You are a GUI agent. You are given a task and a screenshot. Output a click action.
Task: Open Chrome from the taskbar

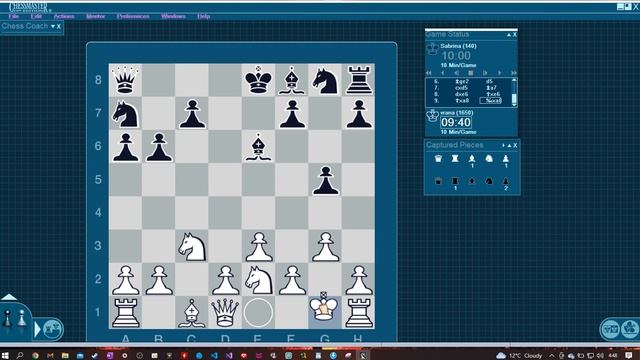[x=35, y=356]
